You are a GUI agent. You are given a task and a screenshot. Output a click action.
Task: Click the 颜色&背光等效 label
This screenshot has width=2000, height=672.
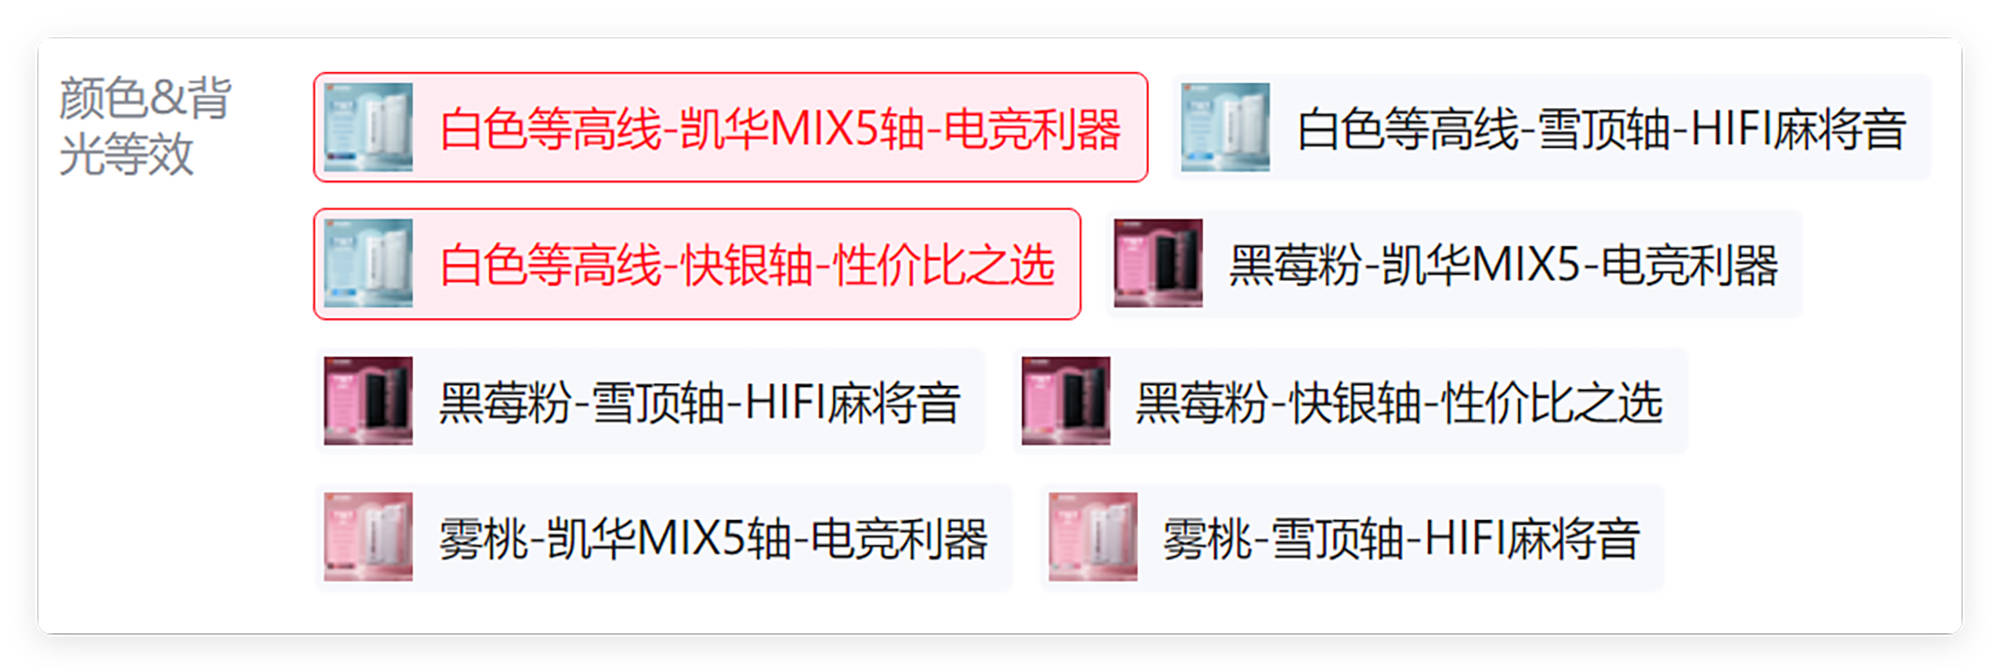click(145, 126)
